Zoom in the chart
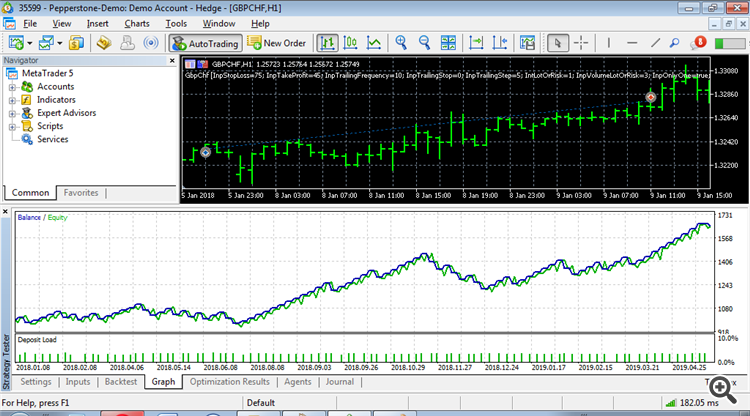This screenshot has height=416, width=750. coord(401,43)
